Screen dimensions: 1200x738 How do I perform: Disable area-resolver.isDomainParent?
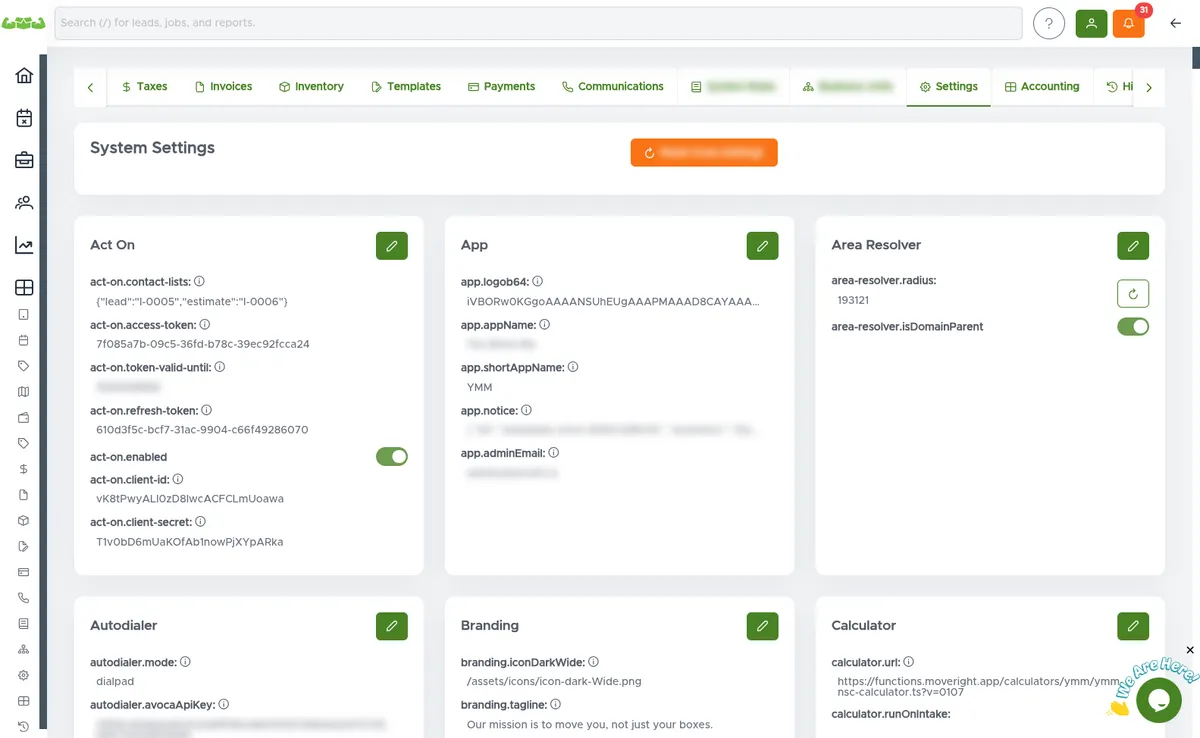point(1133,326)
